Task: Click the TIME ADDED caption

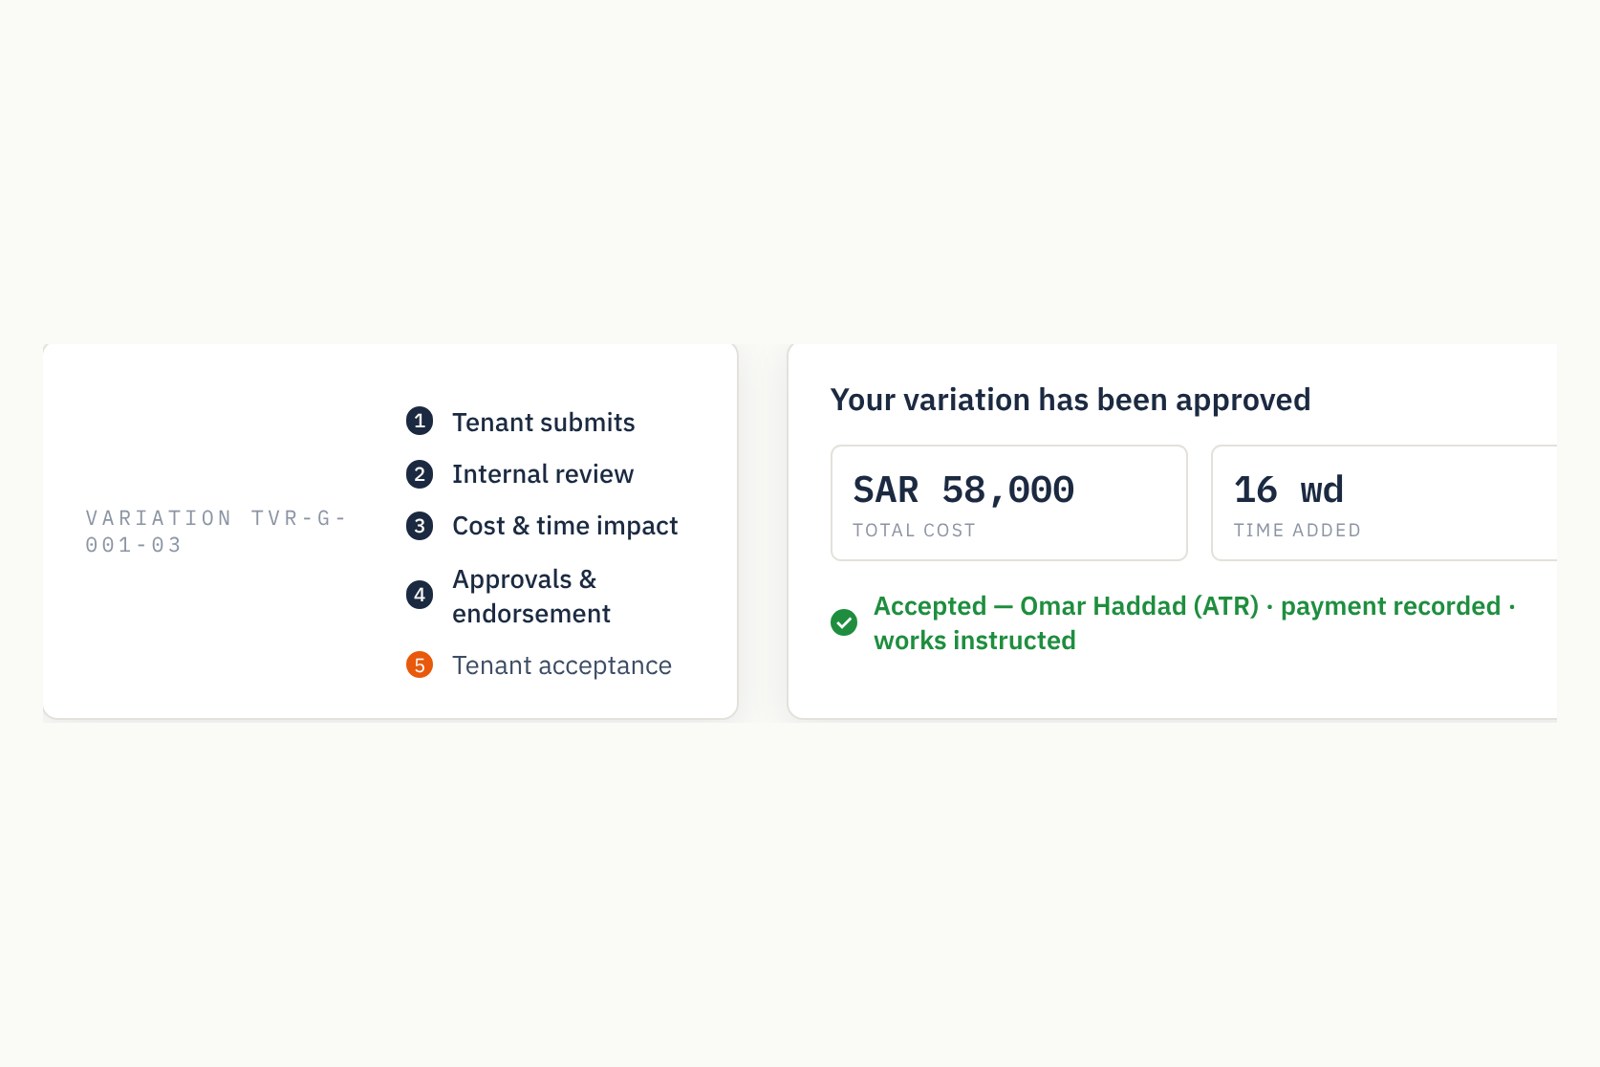Action: point(1297,530)
